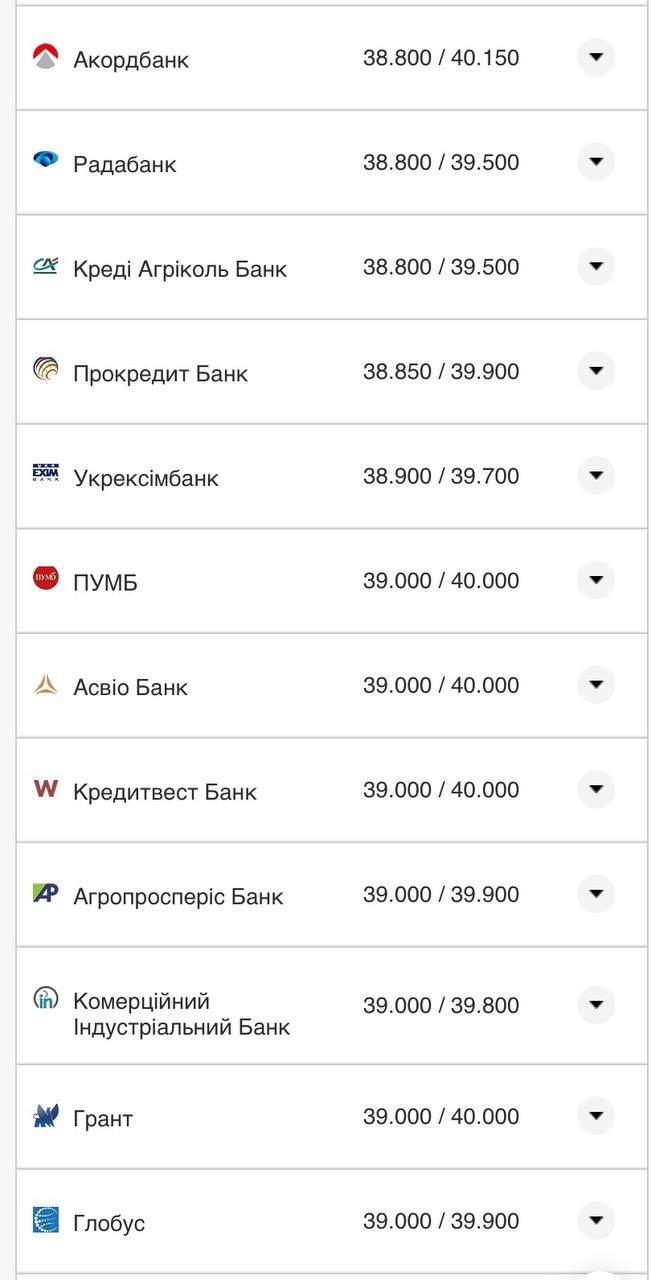Click the Прокредит Банк logo icon

tap(46, 370)
